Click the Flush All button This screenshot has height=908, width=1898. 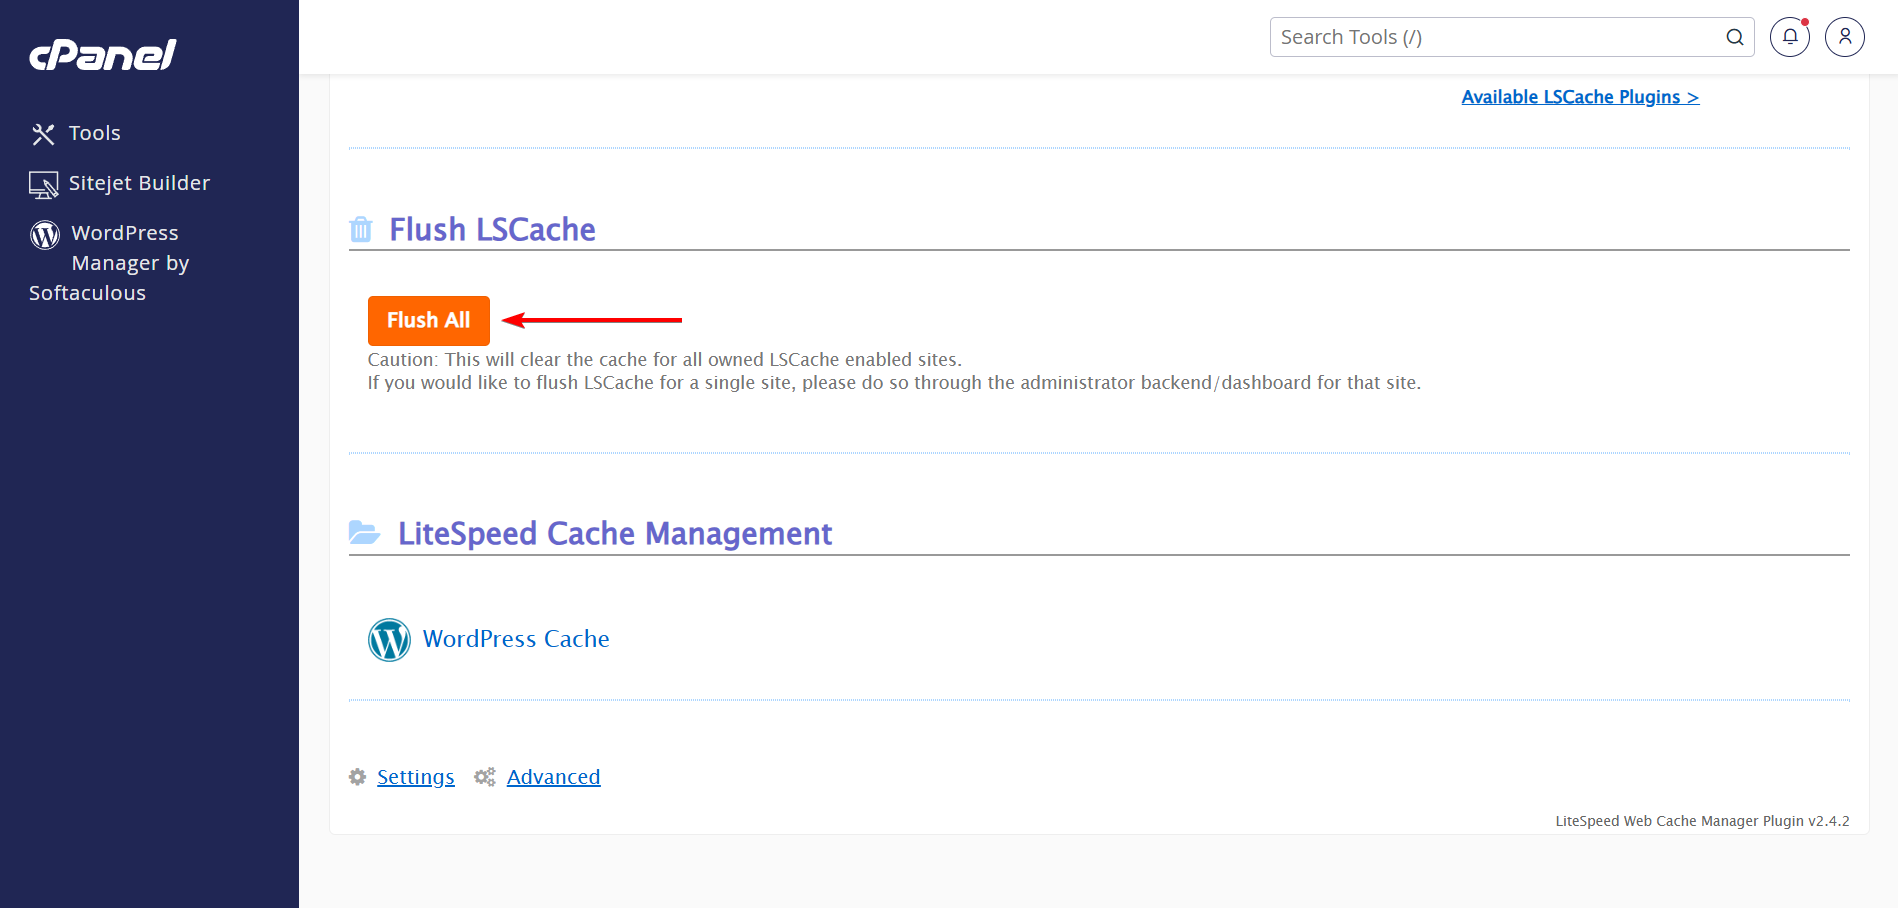pyautogui.click(x=429, y=320)
